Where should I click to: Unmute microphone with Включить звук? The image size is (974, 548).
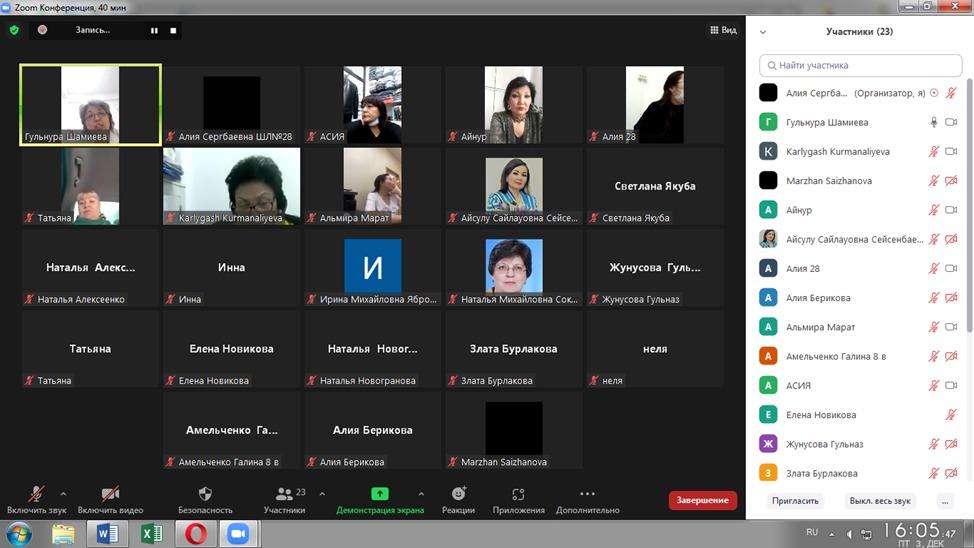[x=36, y=499]
